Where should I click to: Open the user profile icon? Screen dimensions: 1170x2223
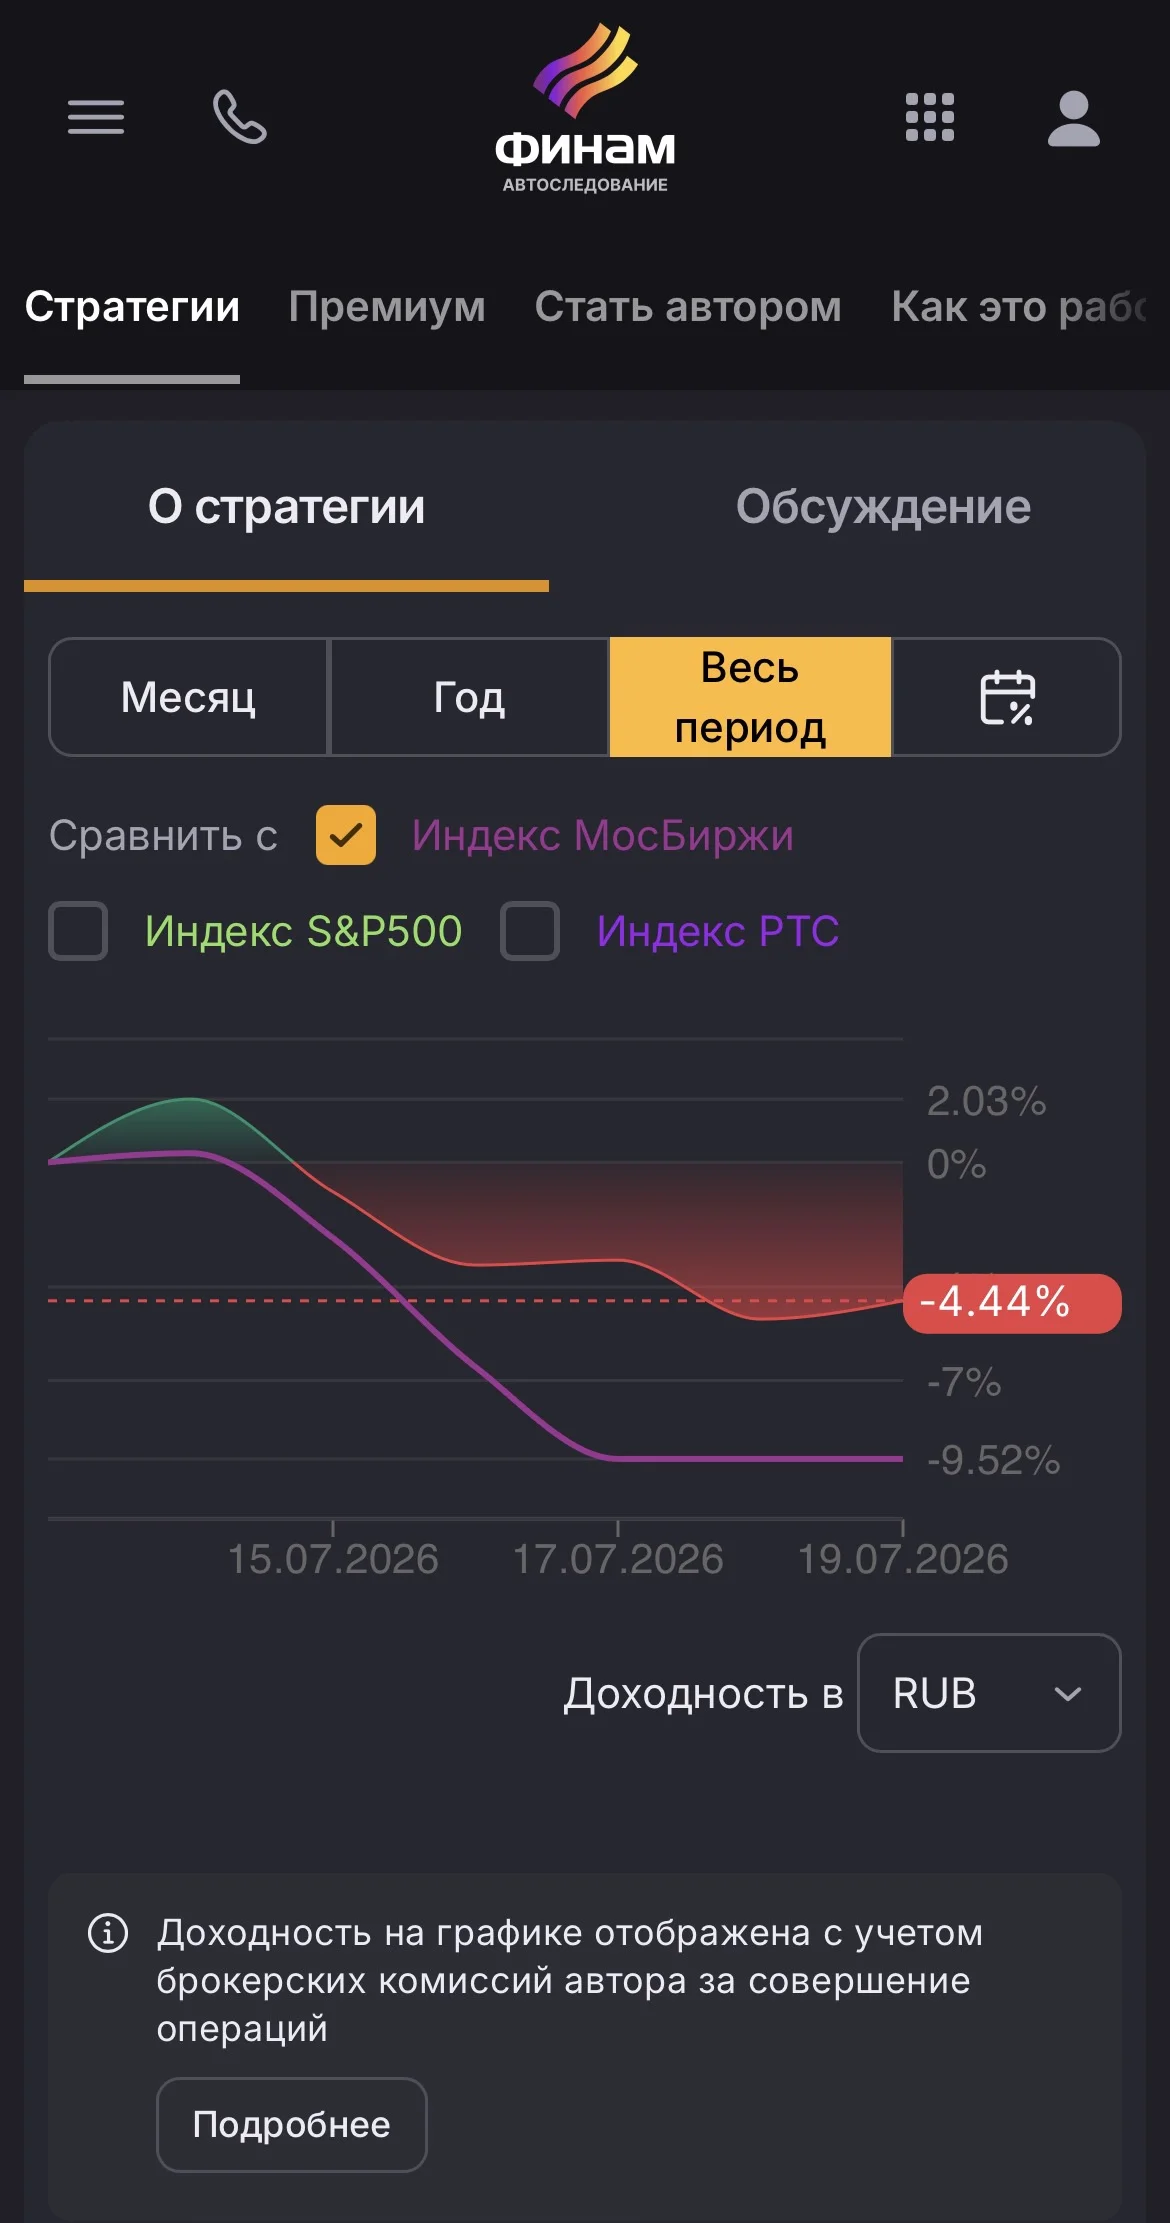tap(1074, 118)
